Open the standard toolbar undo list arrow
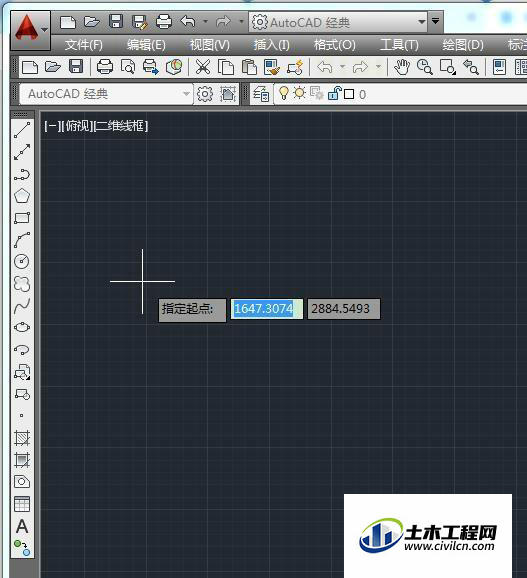This screenshot has width=527, height=578. [342, 67]
